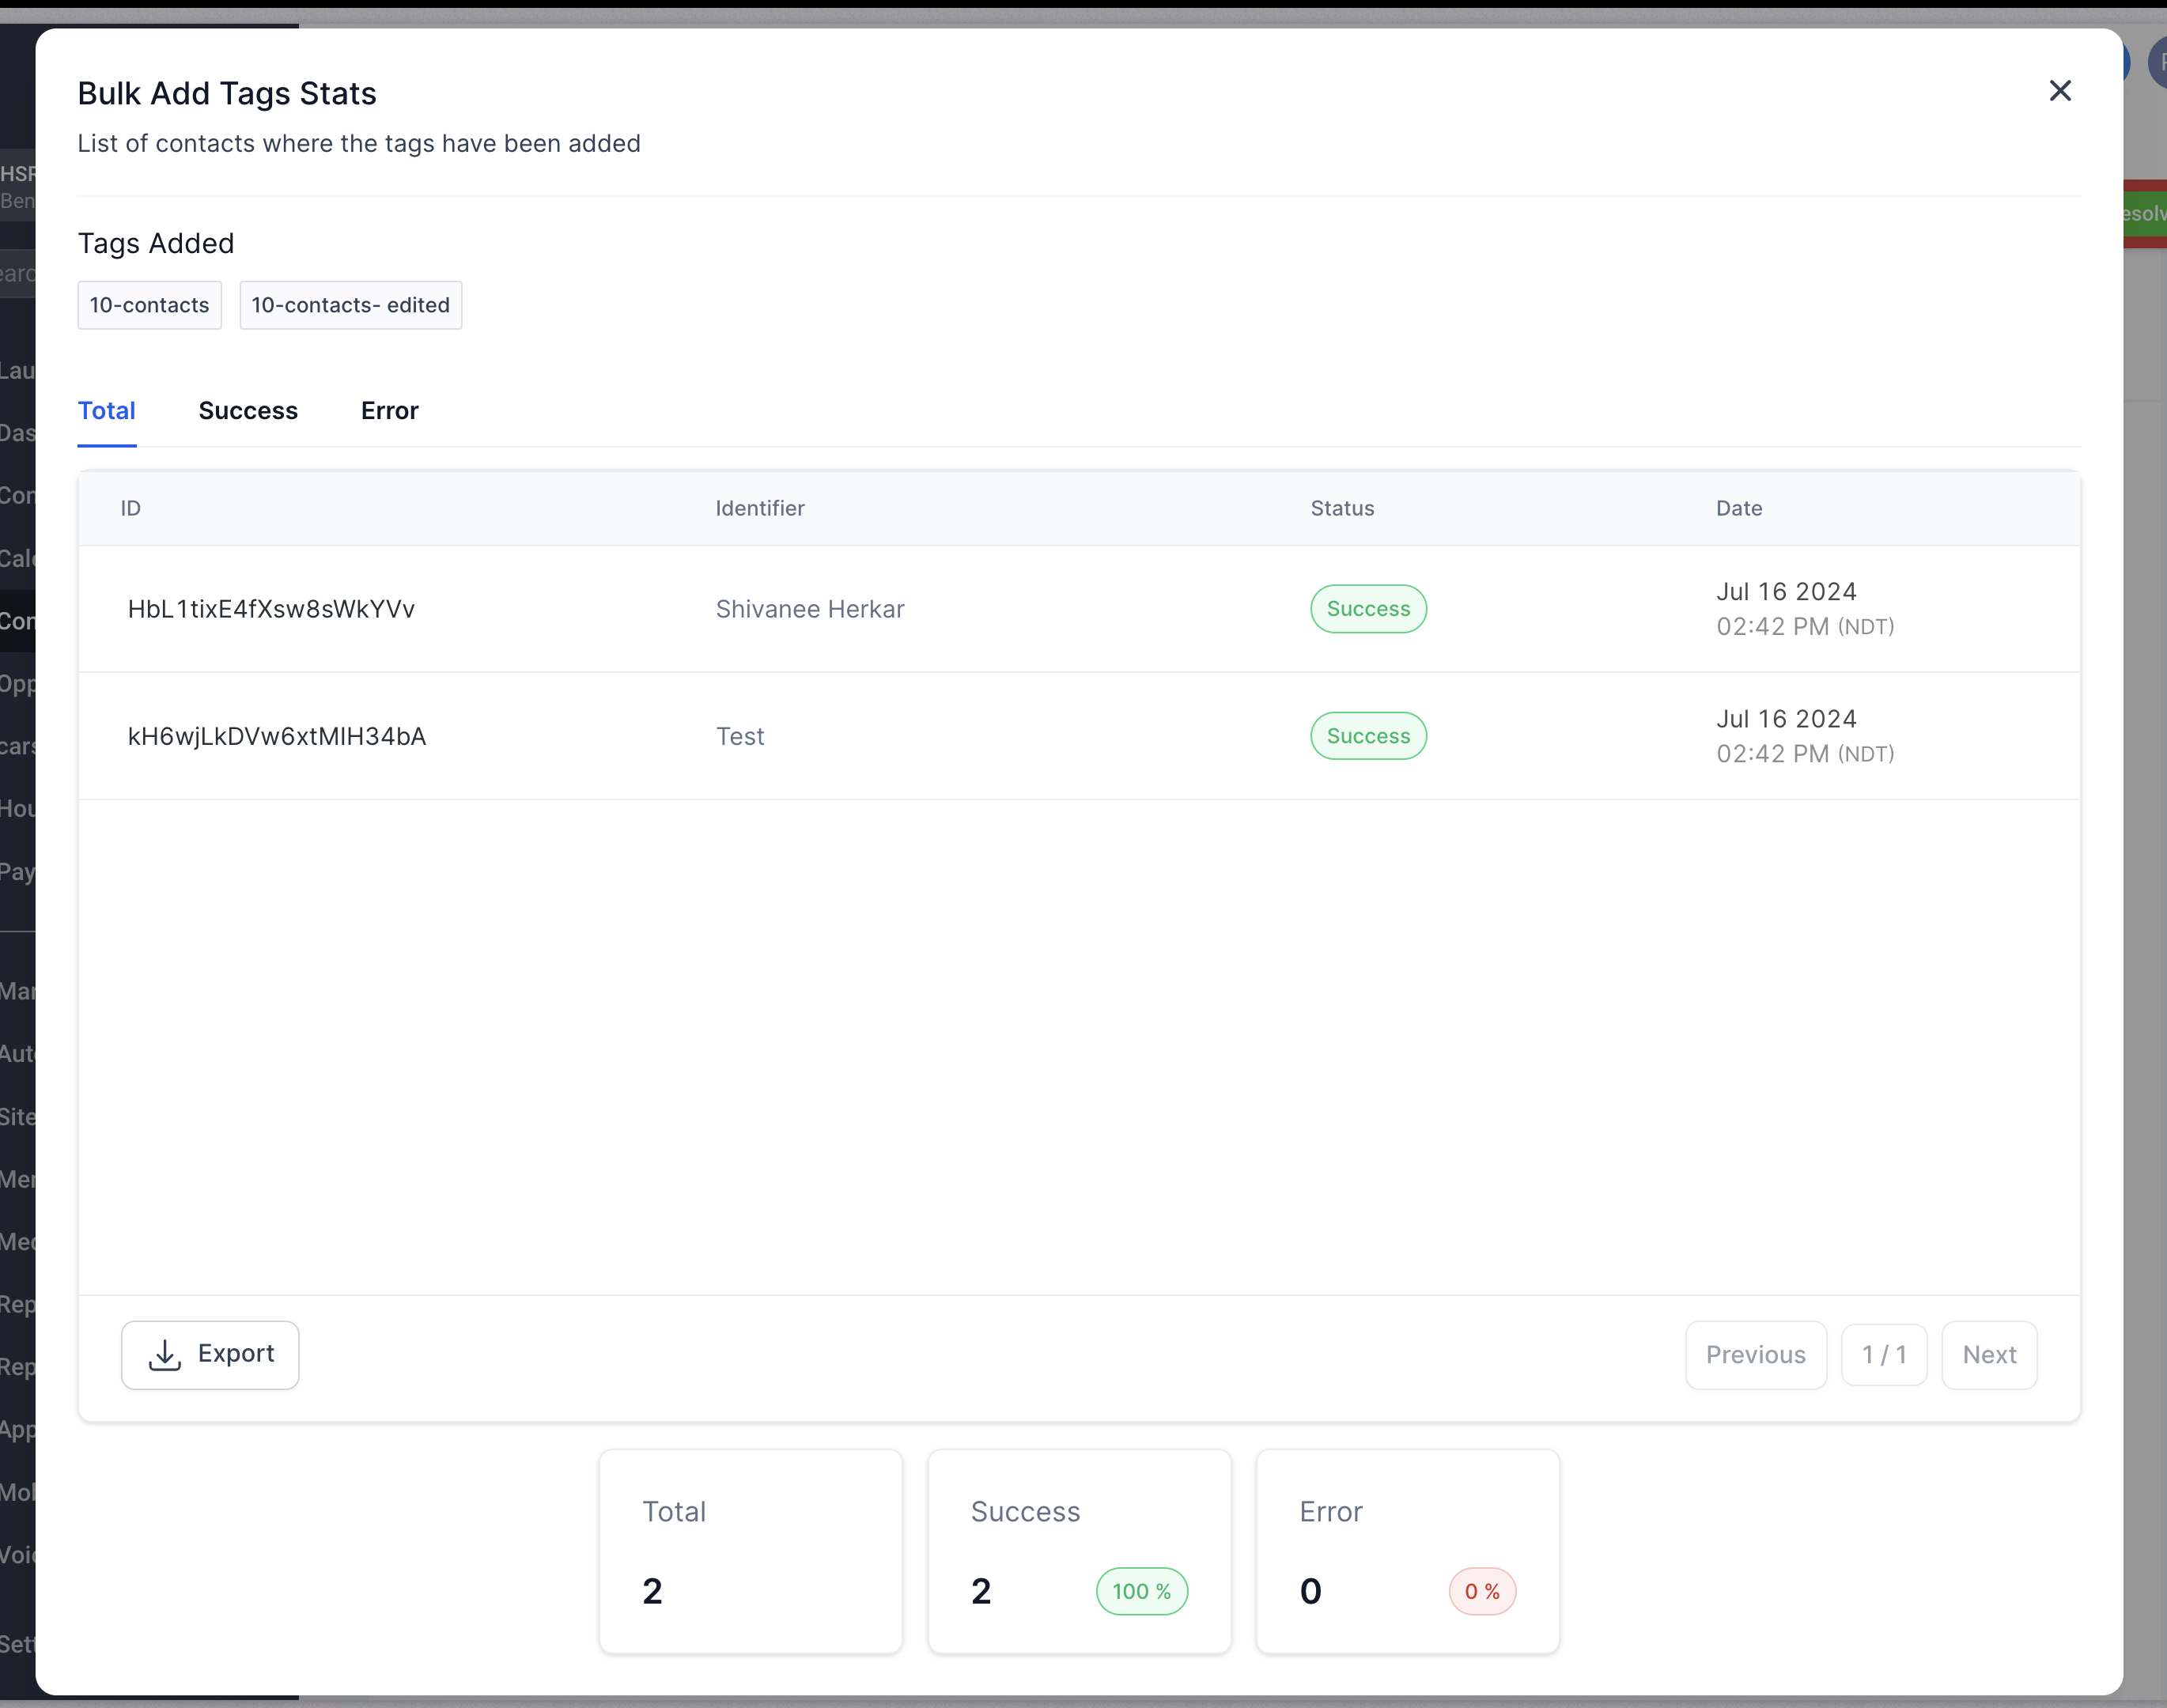The width and height of the screenshot is (2167, 1708).
Task: Click contact ID kH6wjLkDVw6xtMIH34bA
Action: click(x=277, y=736)
